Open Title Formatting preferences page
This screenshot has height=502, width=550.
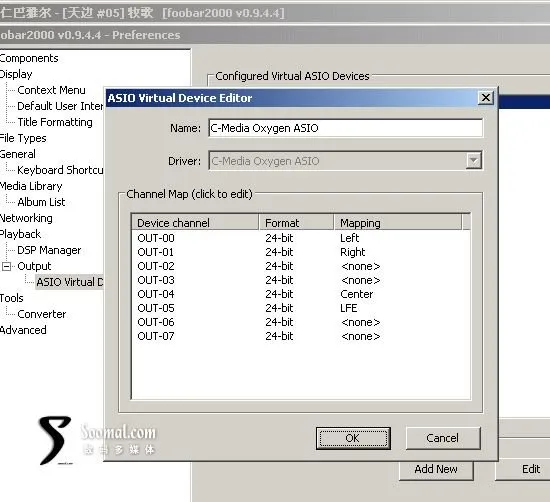click(55, 122)
